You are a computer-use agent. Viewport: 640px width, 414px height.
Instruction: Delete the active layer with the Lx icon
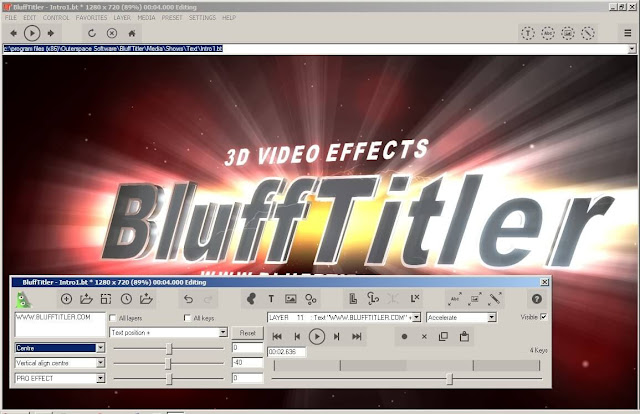415,299
